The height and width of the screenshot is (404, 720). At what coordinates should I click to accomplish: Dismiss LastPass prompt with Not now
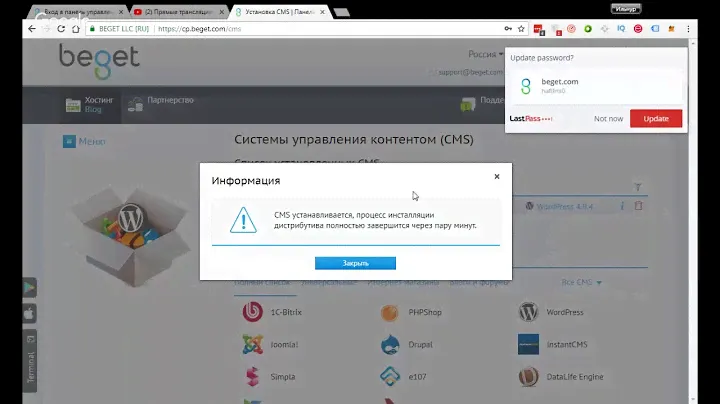point(608,118)
